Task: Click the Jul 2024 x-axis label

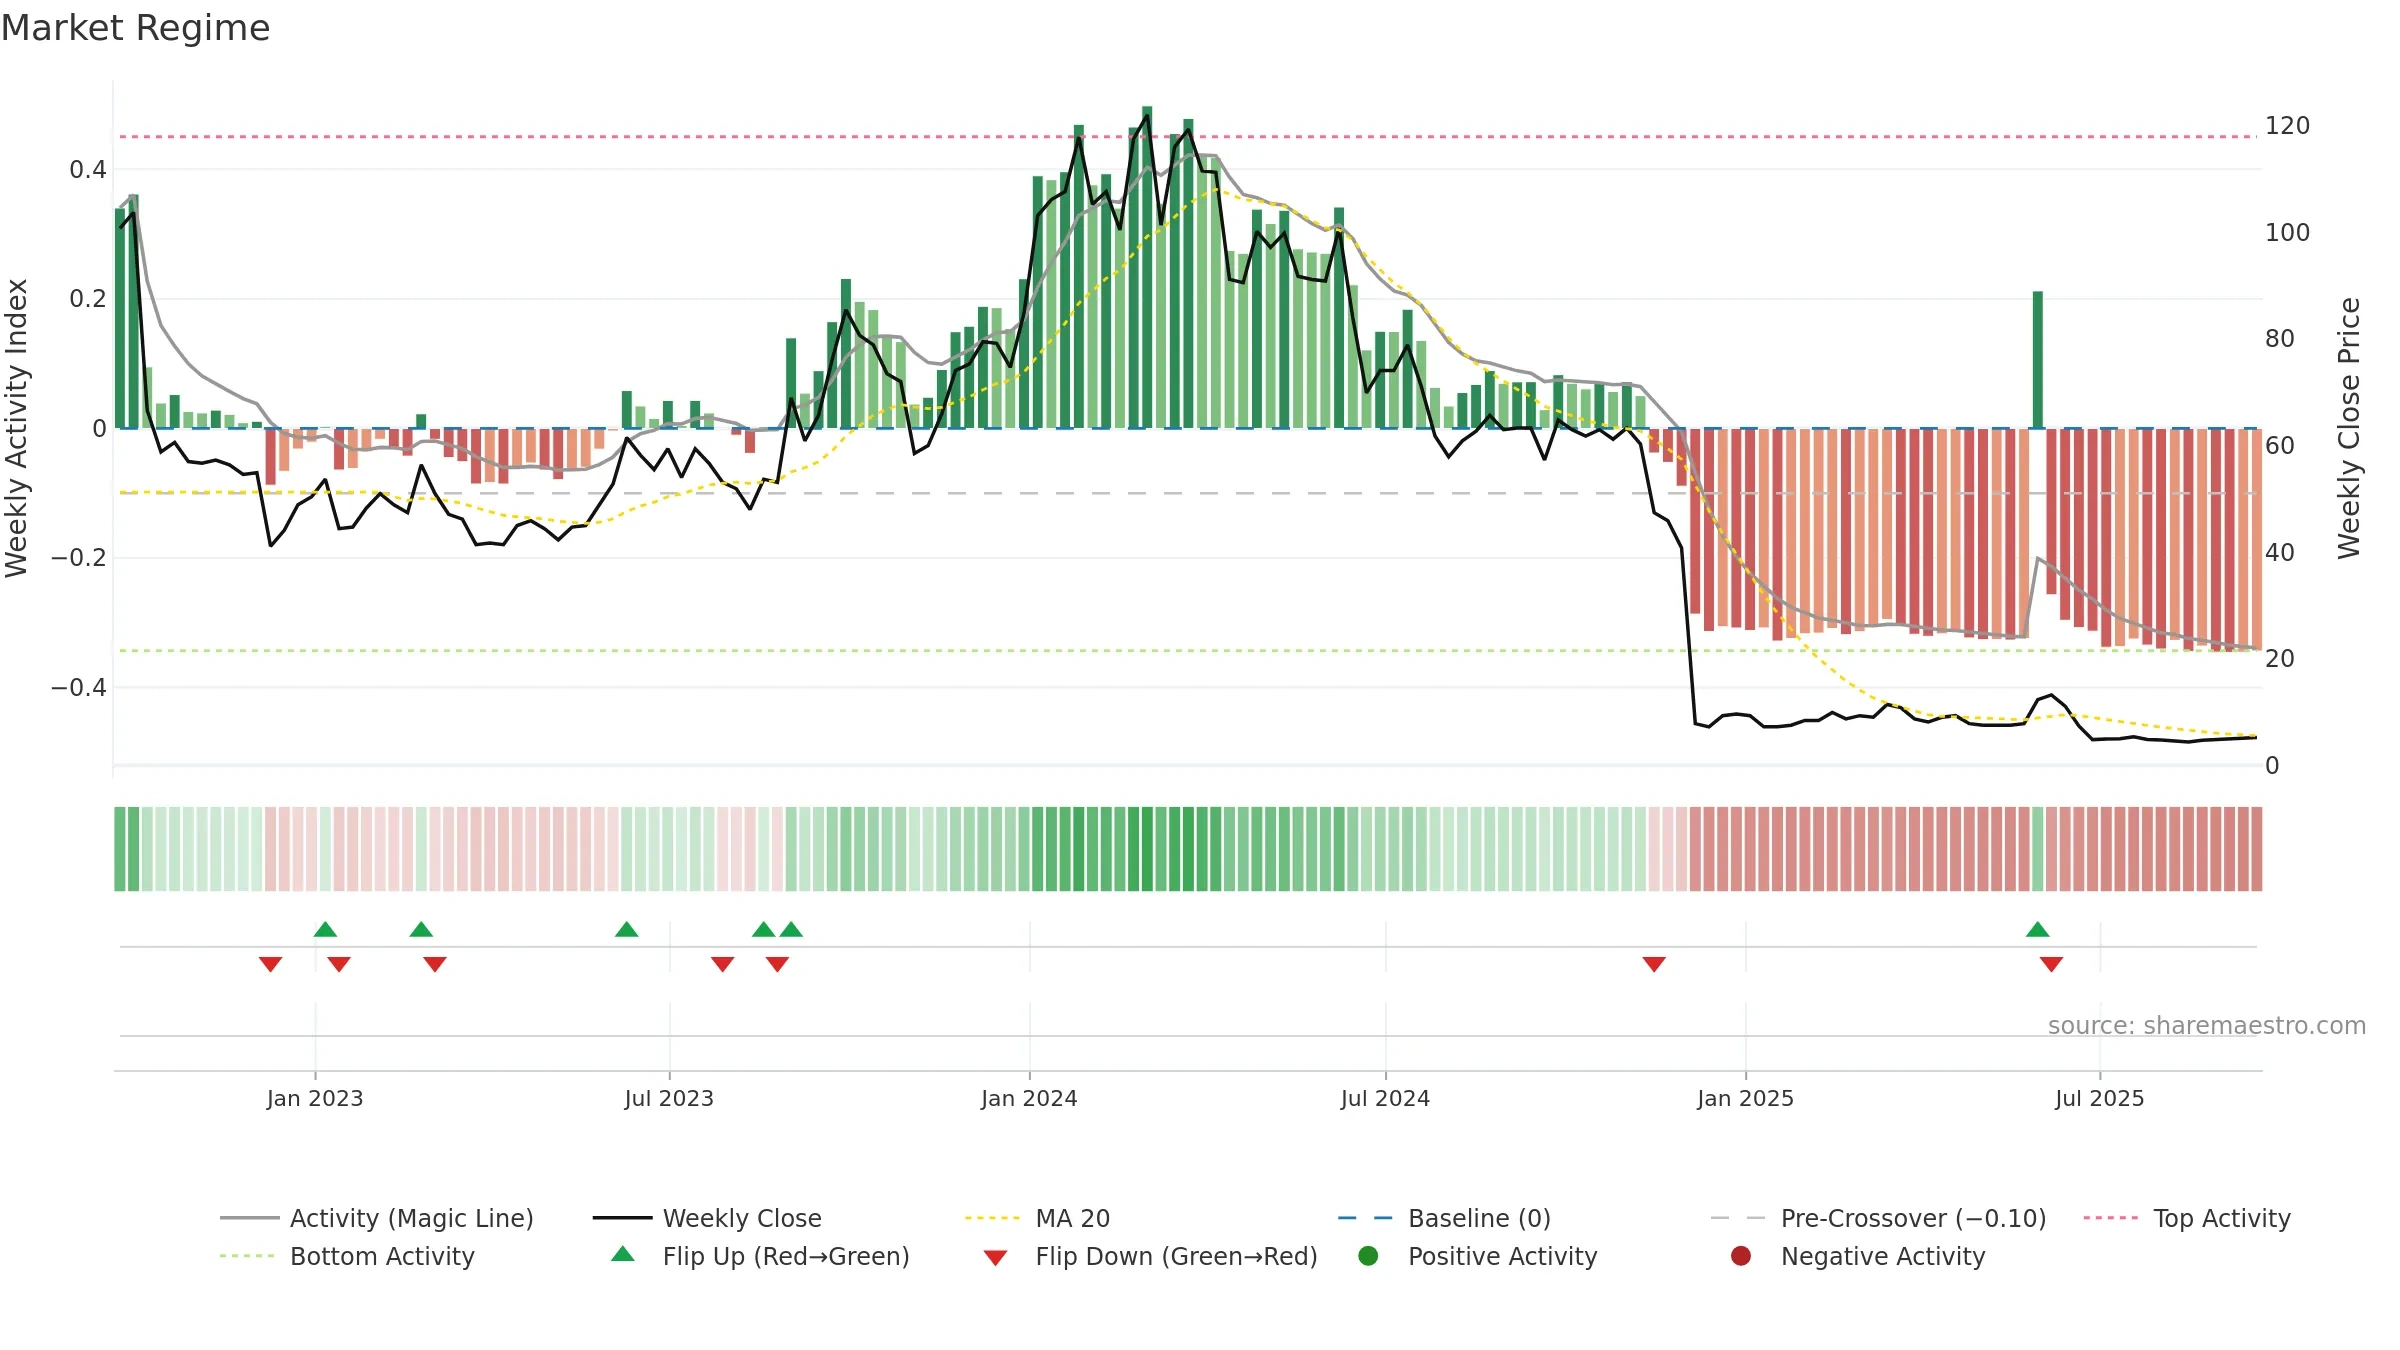Action: pos(1385,1098)
